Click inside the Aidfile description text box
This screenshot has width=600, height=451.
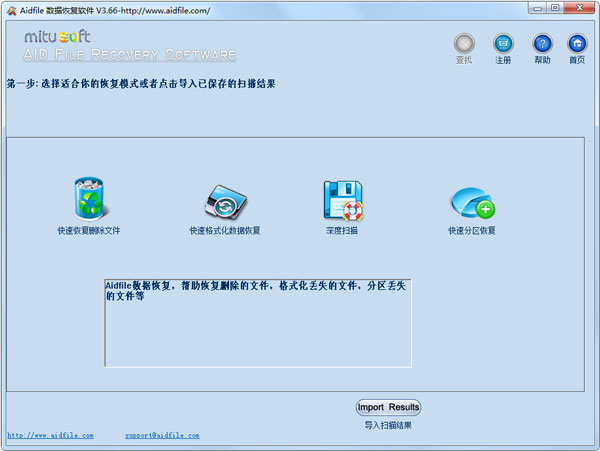pyautogui.click(x=258, y=323)
